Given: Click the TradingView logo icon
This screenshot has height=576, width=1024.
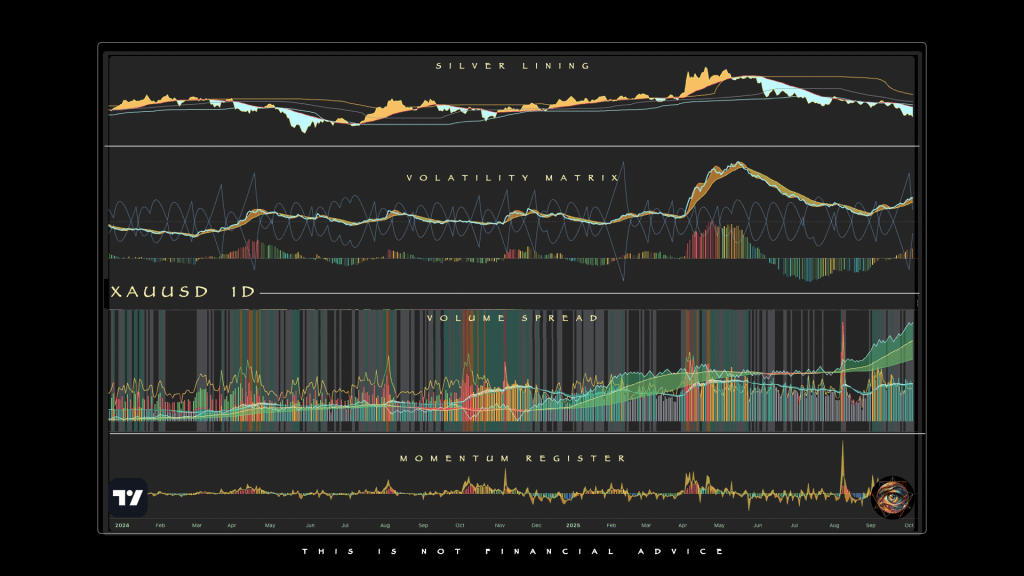Looking at the screenshot, I should (128, 498).
